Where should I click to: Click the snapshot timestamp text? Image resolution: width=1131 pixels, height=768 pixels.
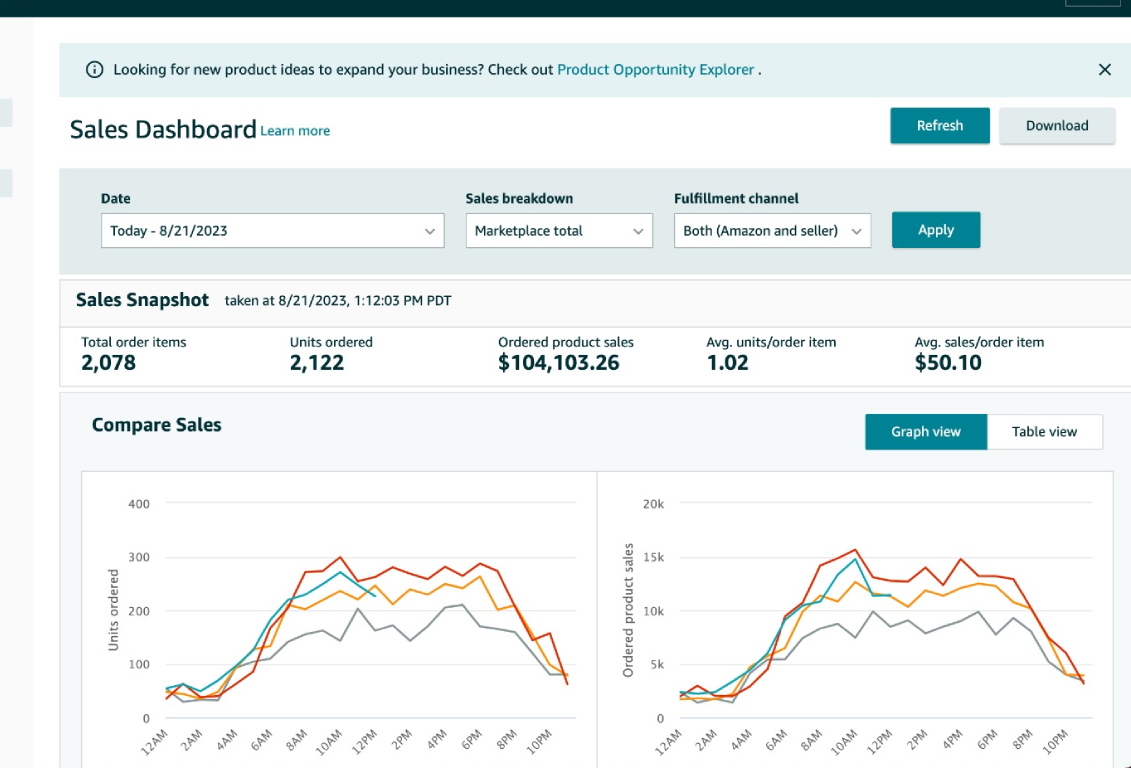pos(338,301)
